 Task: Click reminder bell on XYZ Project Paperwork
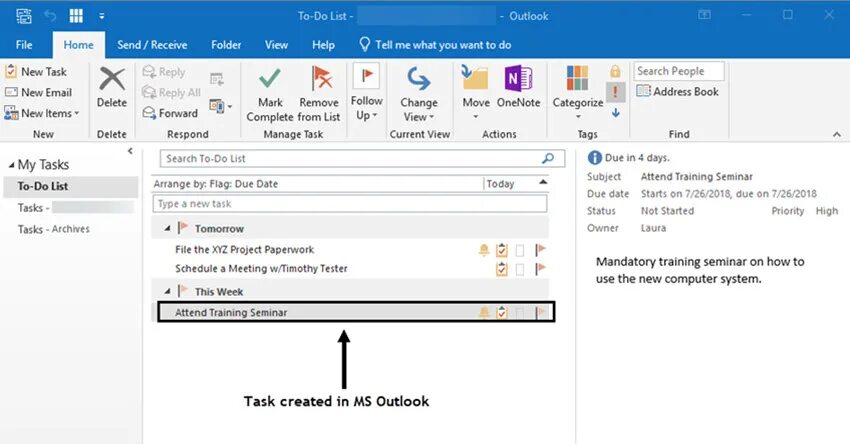(484, 250)
